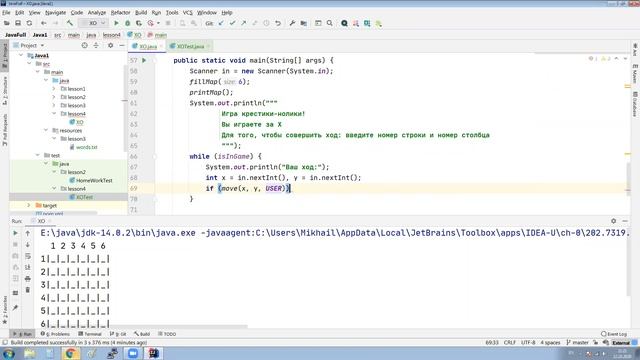Open the Problems tool window tab
The image size is (640, 360).
(56, 334)
